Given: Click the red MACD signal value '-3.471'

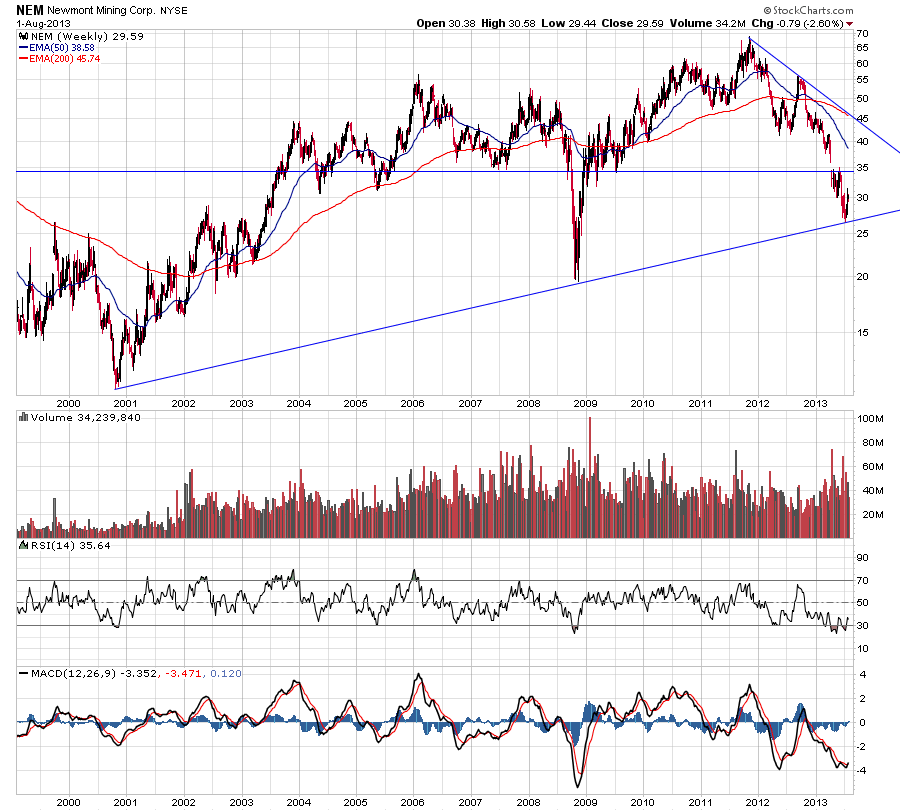Looking at the screenshot, I should [184, 673].
